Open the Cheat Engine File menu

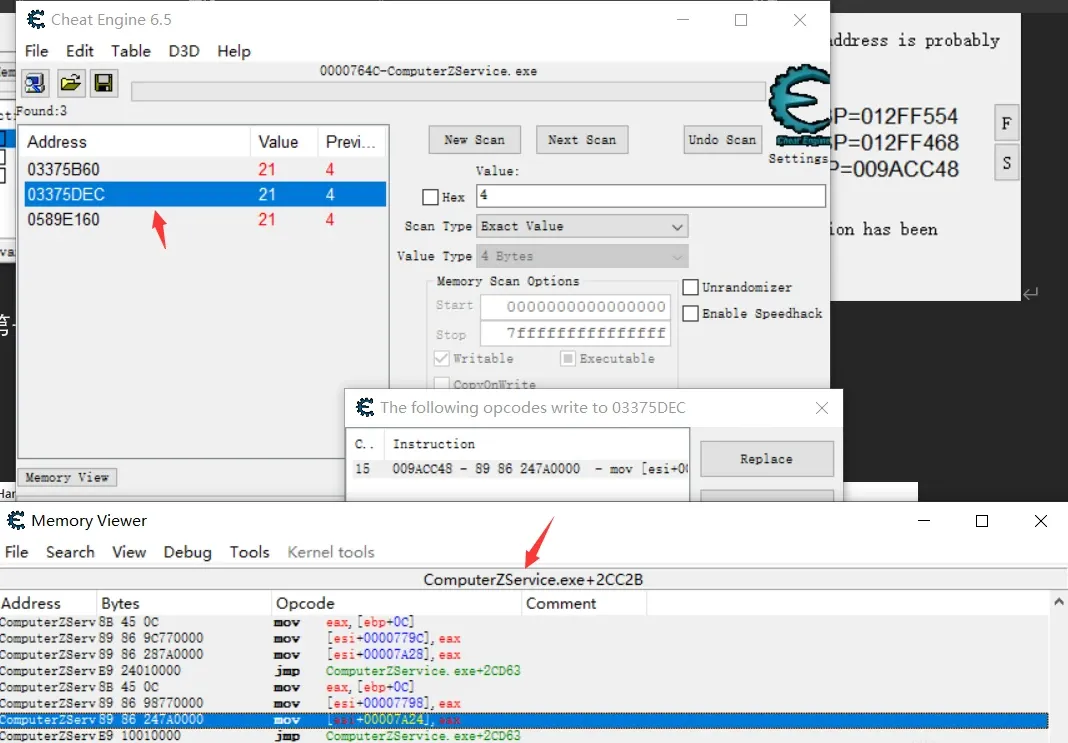[x=37, y=51]
